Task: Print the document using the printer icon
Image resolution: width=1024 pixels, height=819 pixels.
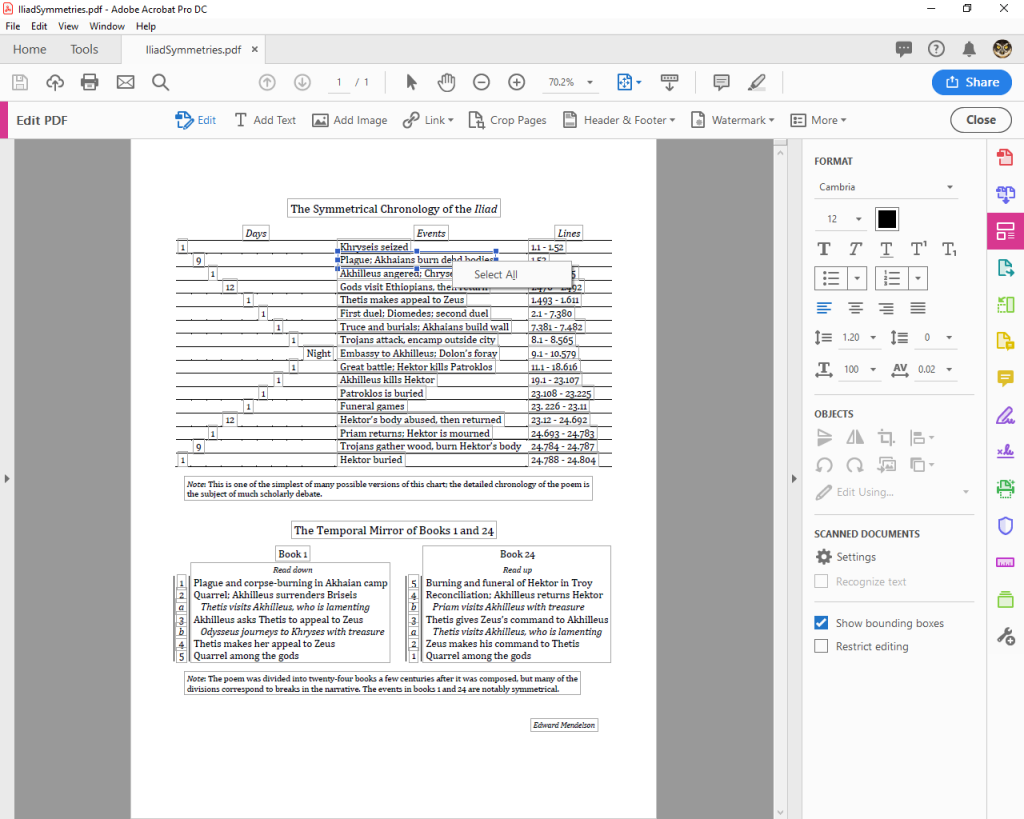Action: (x=89, y=82)
